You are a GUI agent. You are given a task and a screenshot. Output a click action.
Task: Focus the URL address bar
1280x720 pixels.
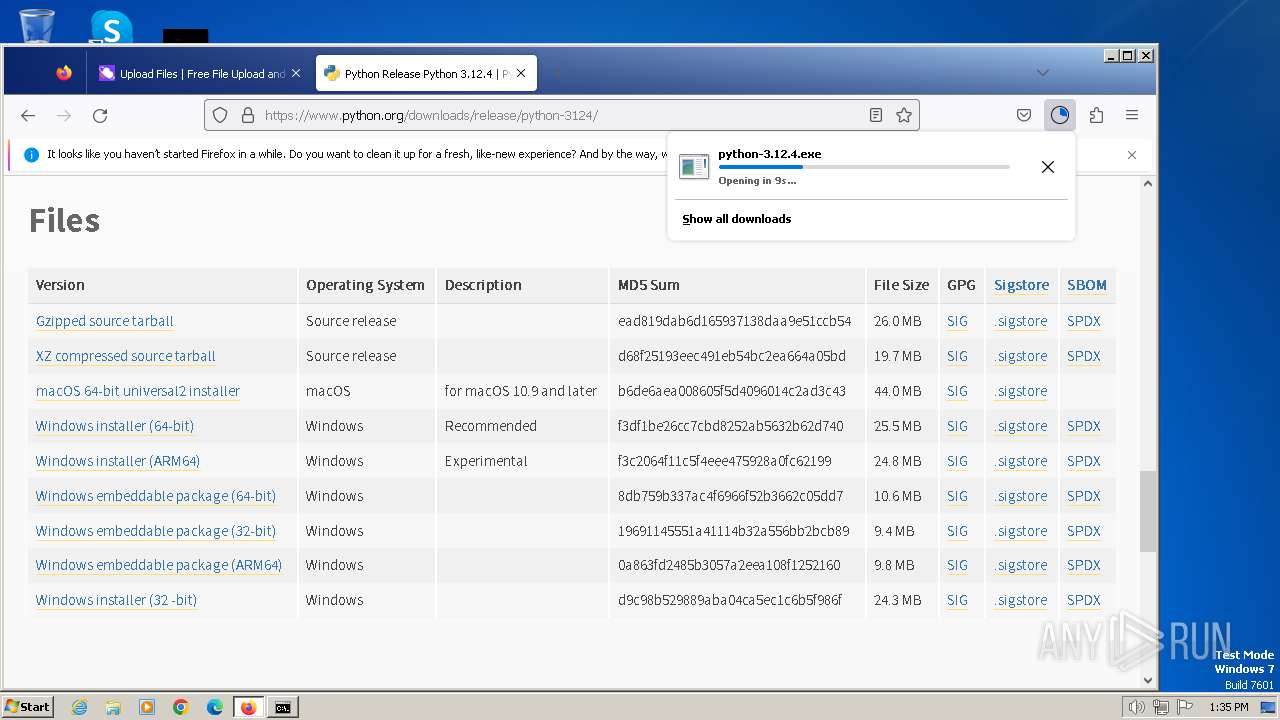coord(560,115)
